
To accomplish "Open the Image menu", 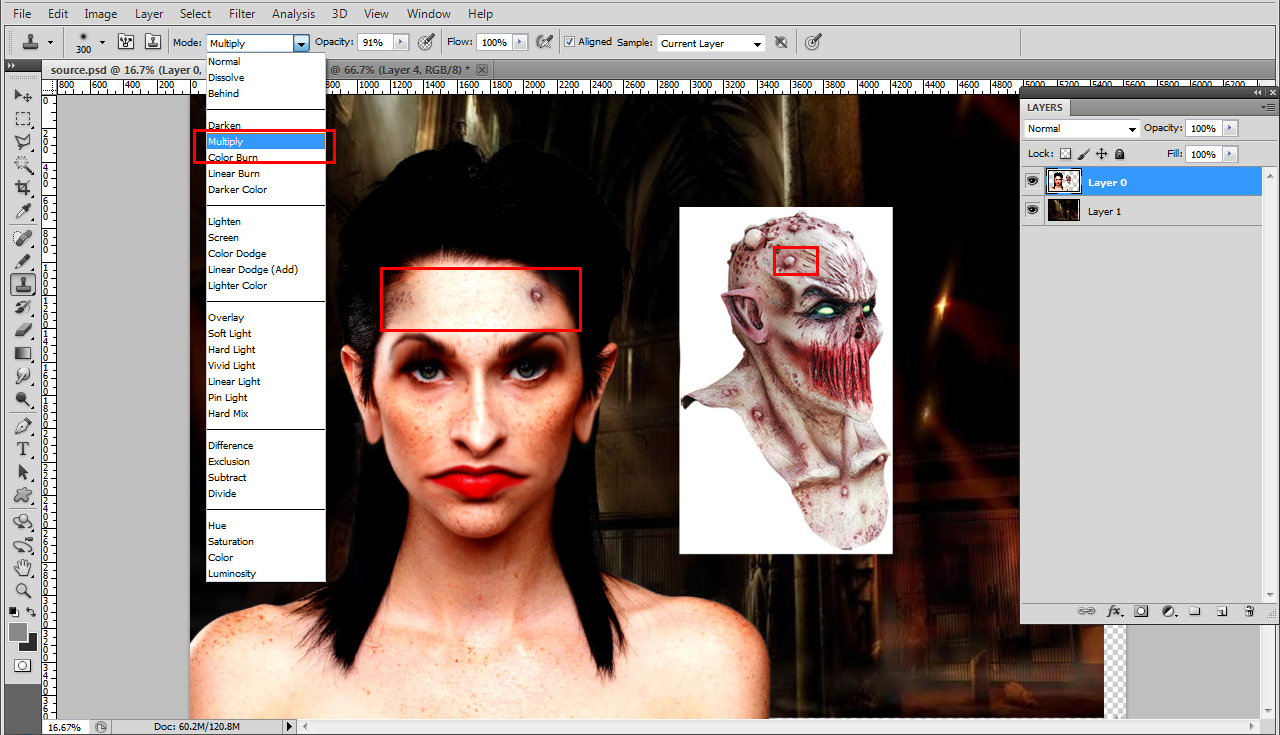I will (x=100, y=14).
